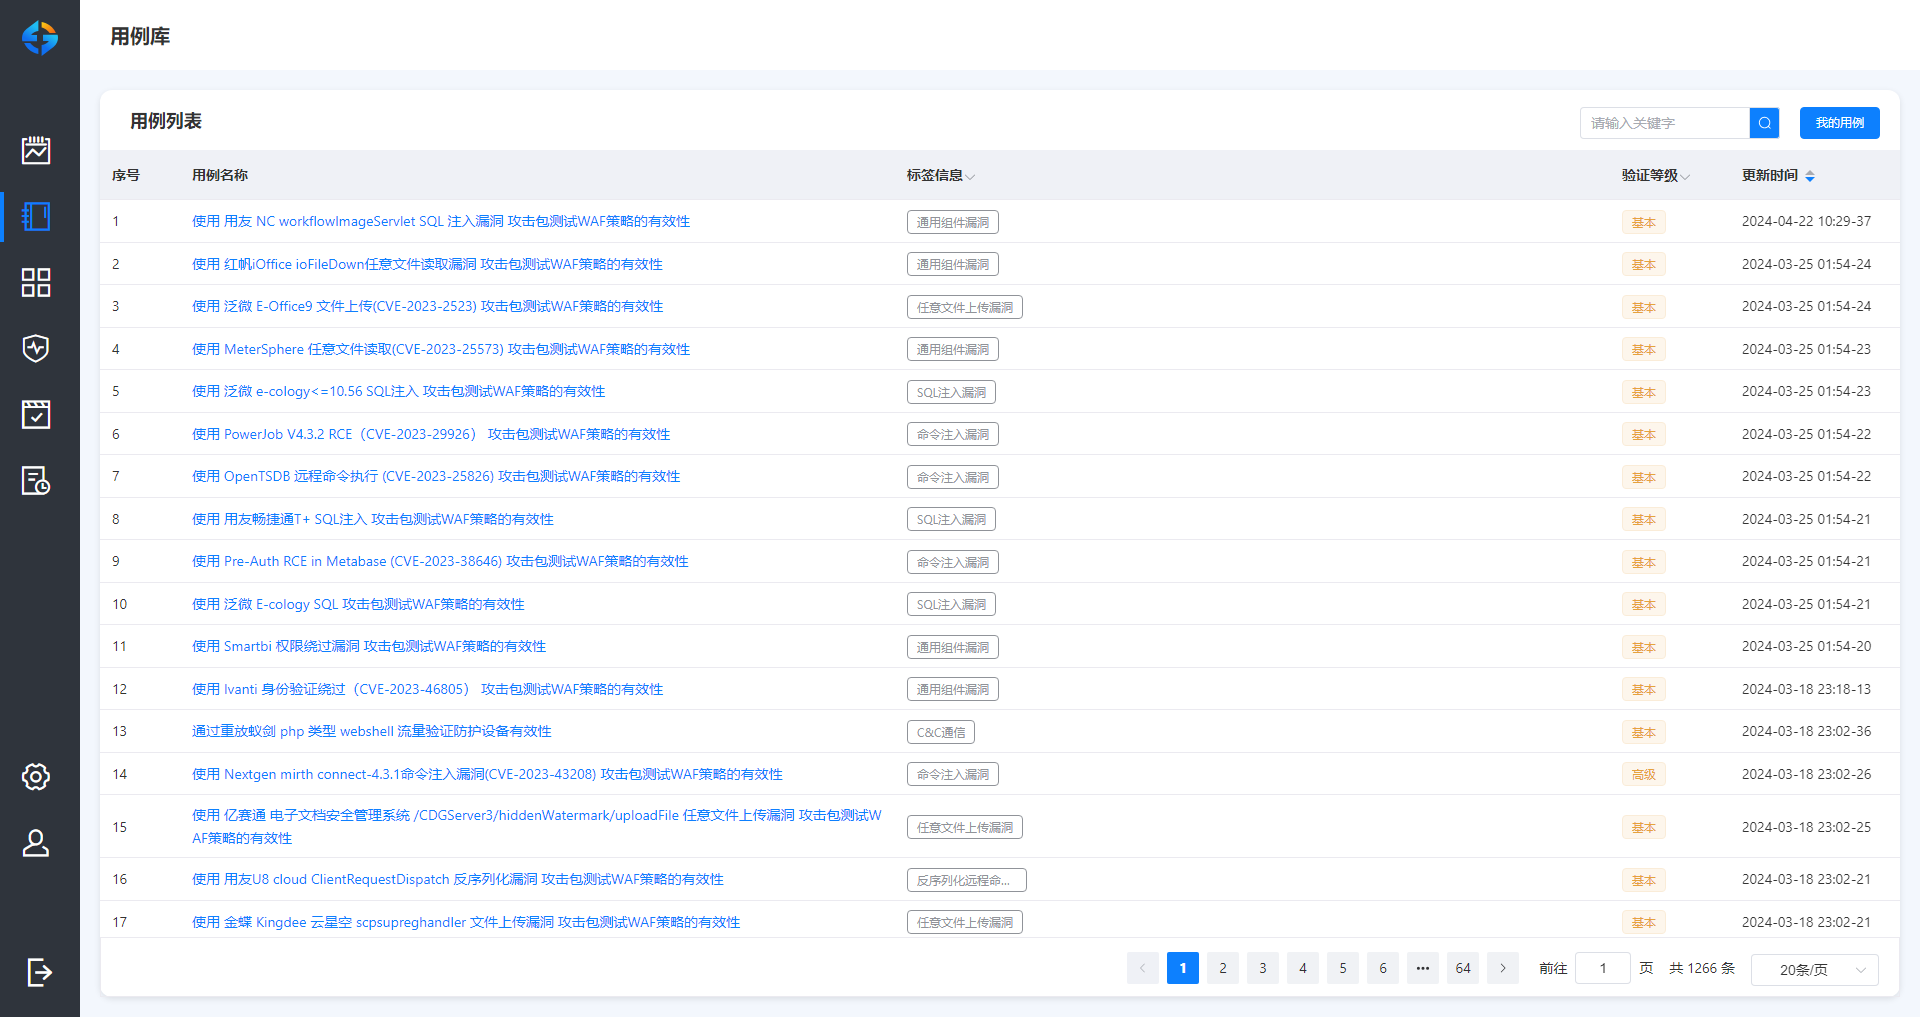Go to page 6

pyautogui.click(x=1382, y=968)
